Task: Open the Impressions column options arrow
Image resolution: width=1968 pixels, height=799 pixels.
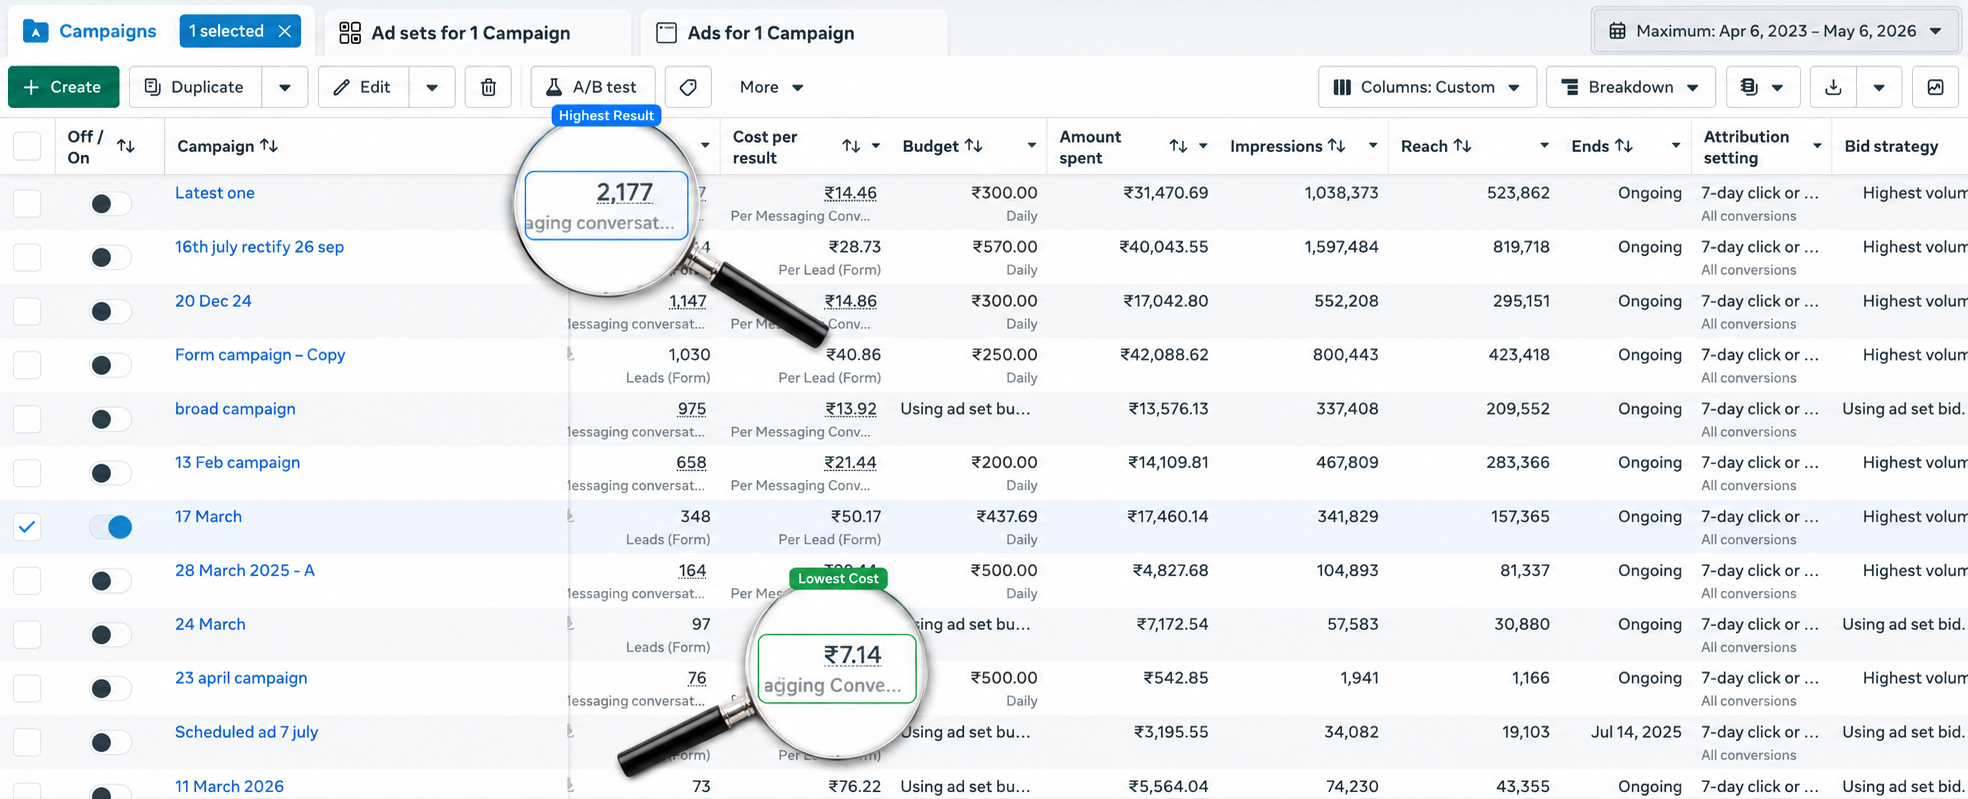Action: click(1373, 146)
